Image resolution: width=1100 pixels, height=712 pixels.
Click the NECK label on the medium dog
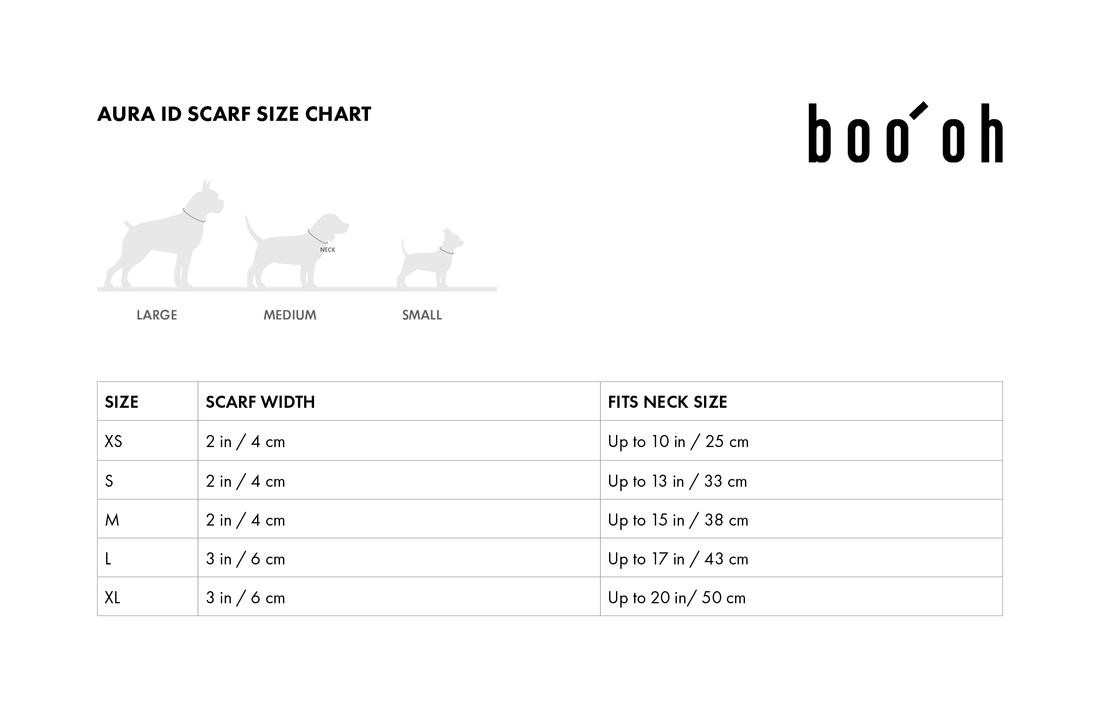327,250
